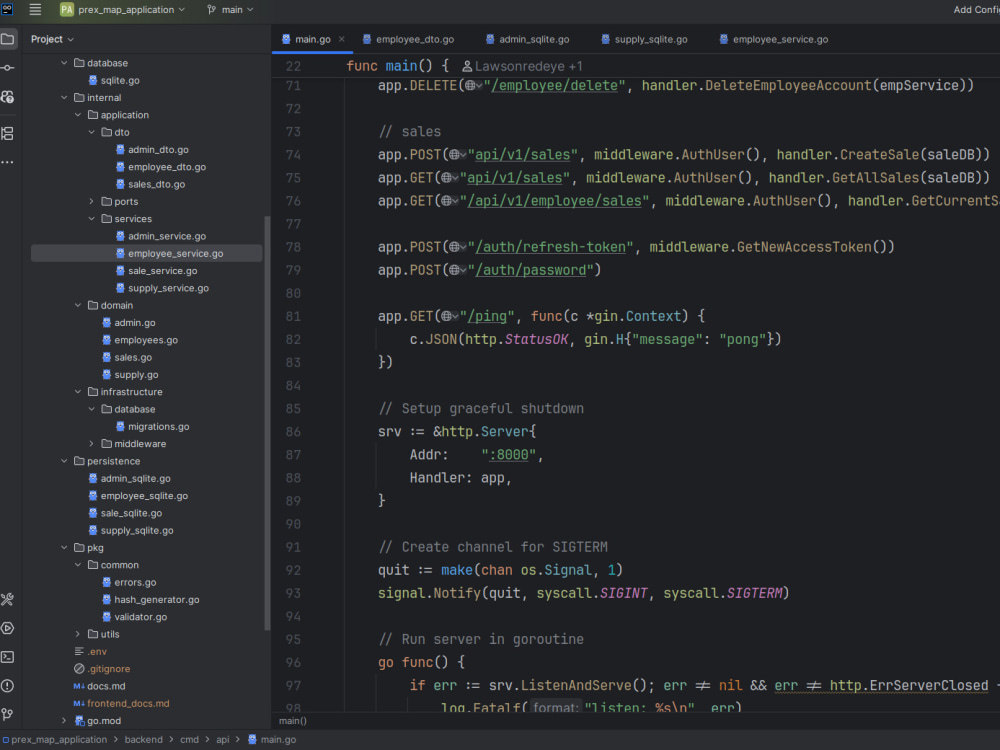Click the author icon next to Lawsonredeye
This screenshot has width=1000, height=750.
tap(467, 66)
